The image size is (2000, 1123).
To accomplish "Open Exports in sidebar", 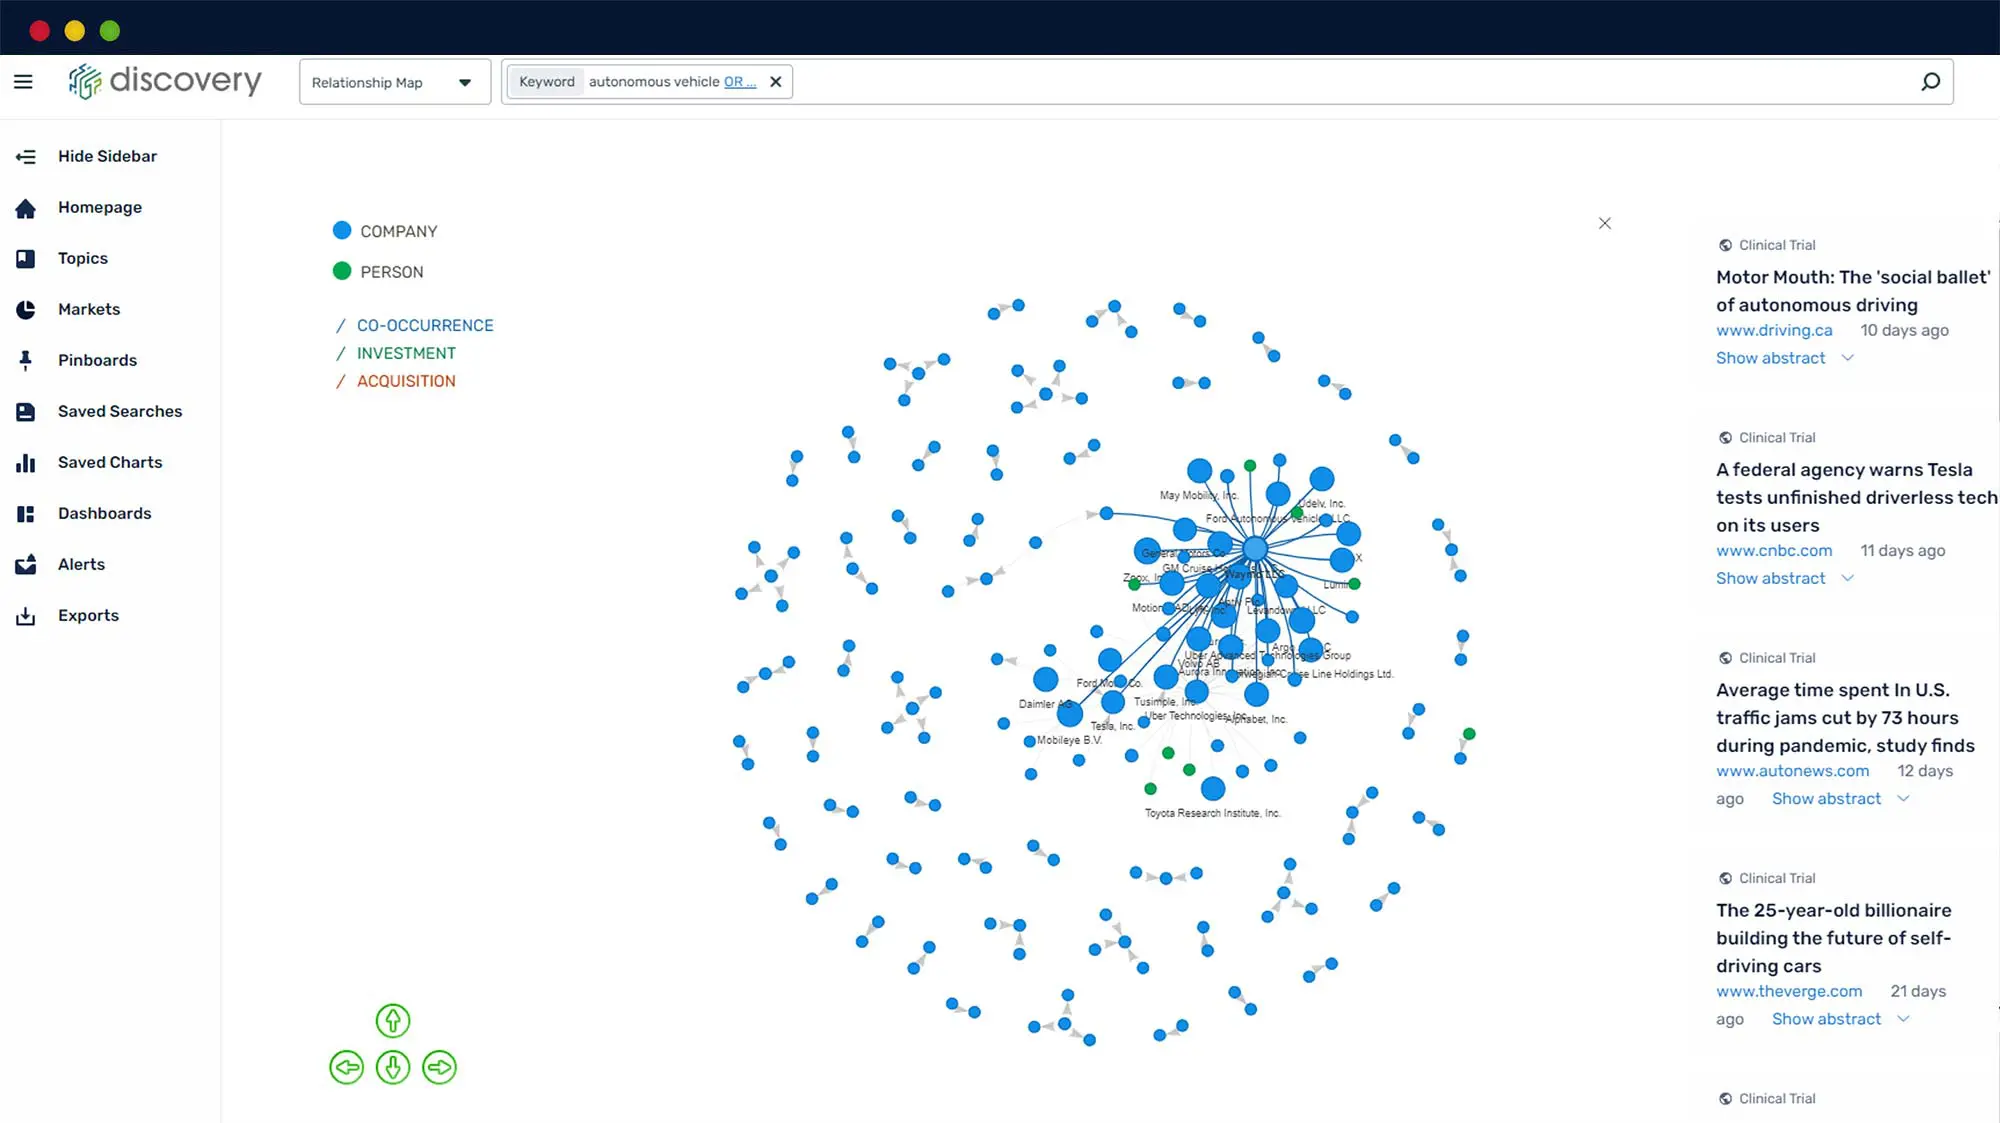I will (88, 615).
